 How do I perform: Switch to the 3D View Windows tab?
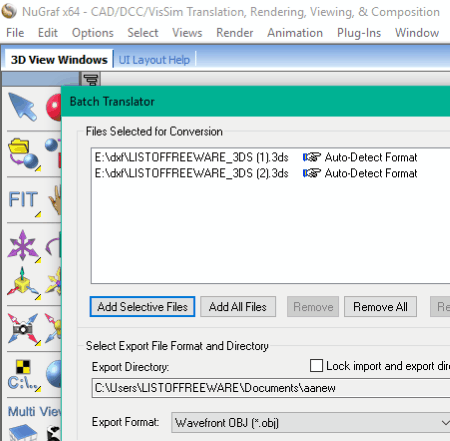pyautogui.click(x=59, y=60)
